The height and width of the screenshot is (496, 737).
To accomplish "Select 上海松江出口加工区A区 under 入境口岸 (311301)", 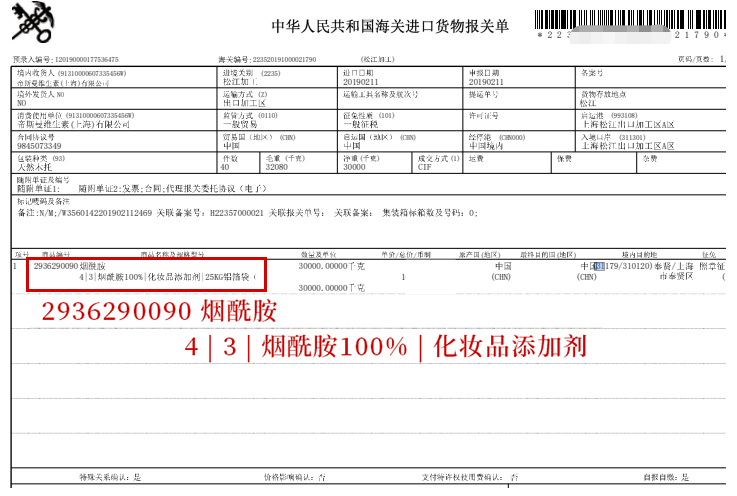I will (628, 146).
